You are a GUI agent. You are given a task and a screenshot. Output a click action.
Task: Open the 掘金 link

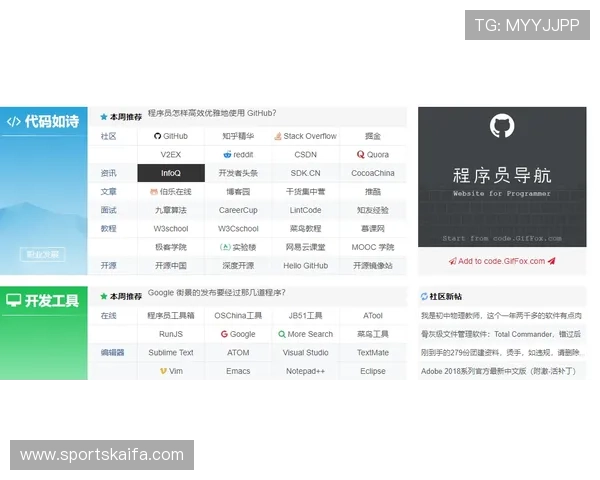[373, 136]
